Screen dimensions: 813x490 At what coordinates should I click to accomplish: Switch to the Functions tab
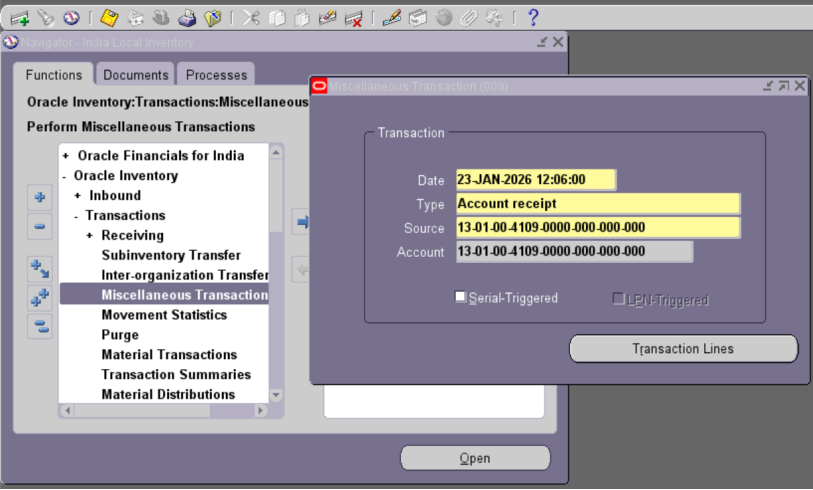54,75
